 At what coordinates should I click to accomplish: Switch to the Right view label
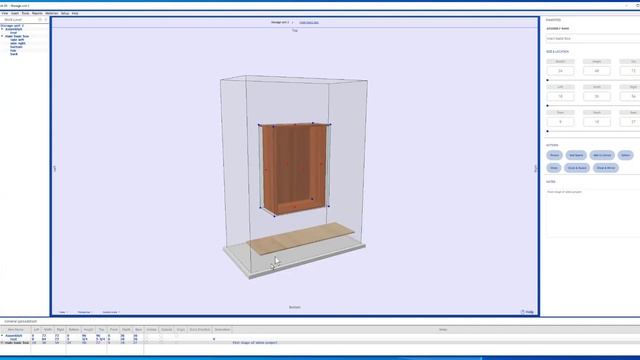pyautogui.click(x=536, y=168)
